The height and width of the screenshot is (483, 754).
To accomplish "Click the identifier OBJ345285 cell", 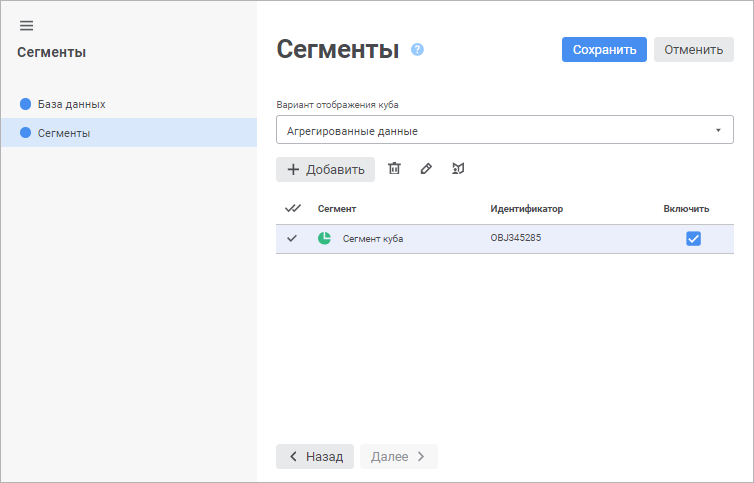I will coord(516,238).
